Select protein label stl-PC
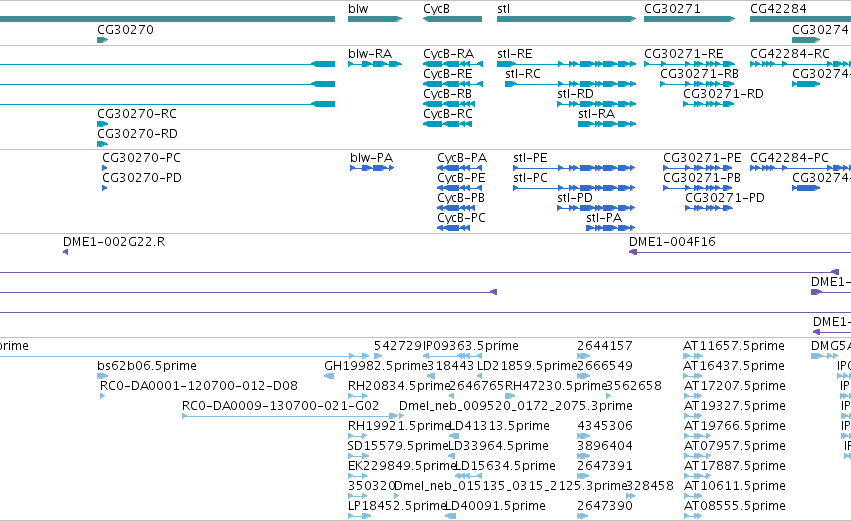This screenshot has width=851, height=521. [531, 178]
